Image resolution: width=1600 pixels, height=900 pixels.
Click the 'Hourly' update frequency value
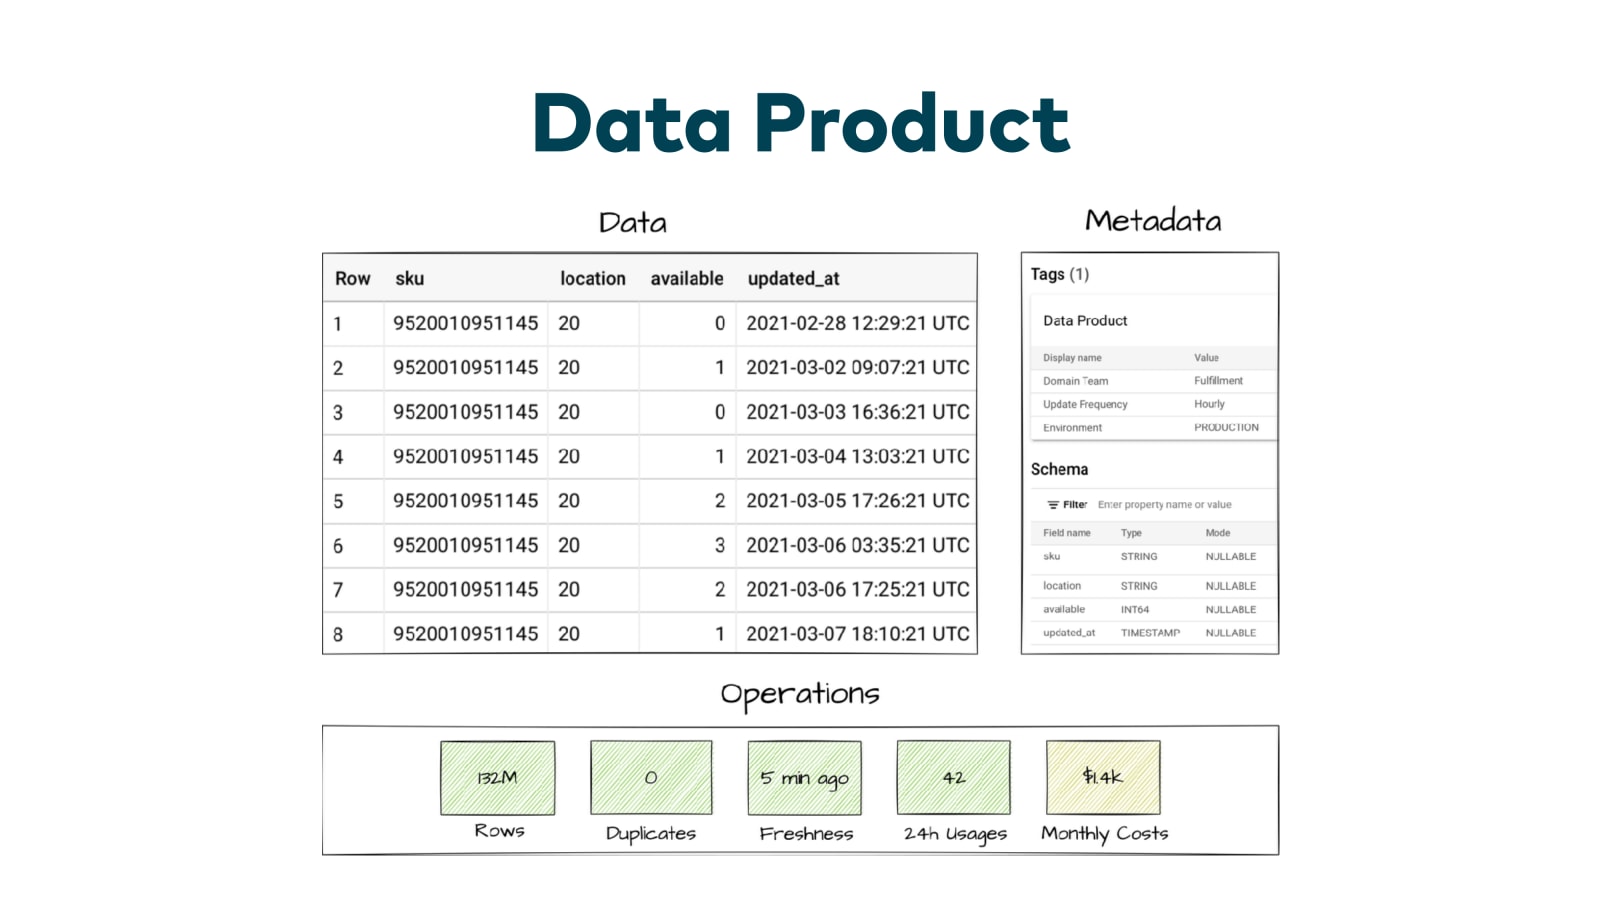[1209, 404]
